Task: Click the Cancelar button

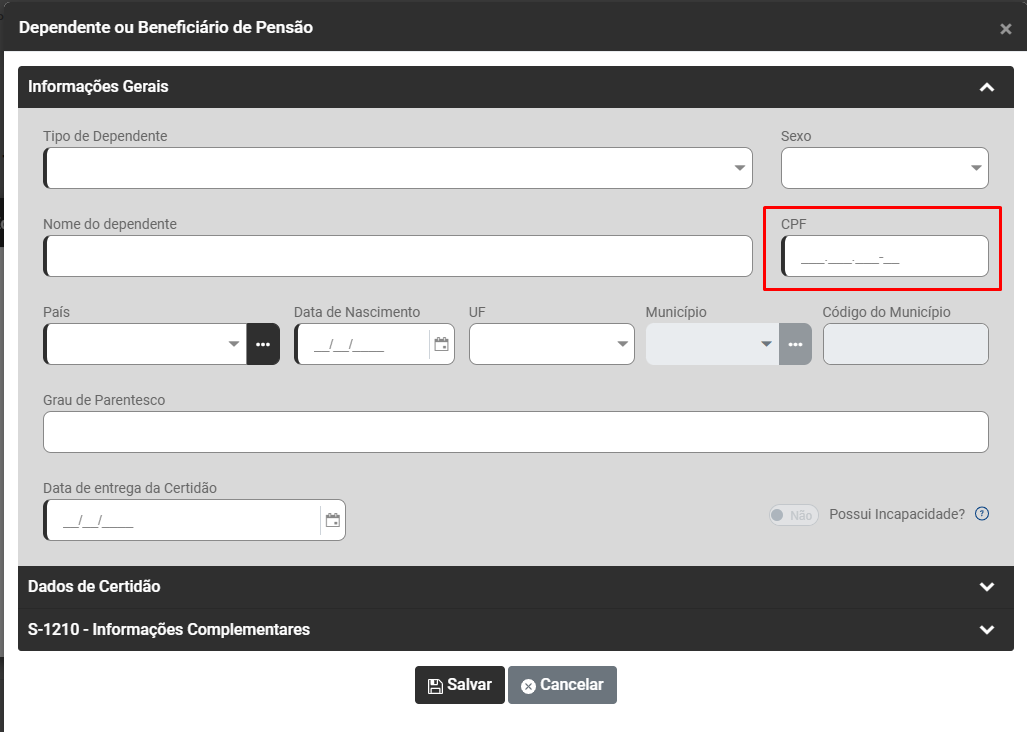Action: pyautogui.click(x=562, y=685)
